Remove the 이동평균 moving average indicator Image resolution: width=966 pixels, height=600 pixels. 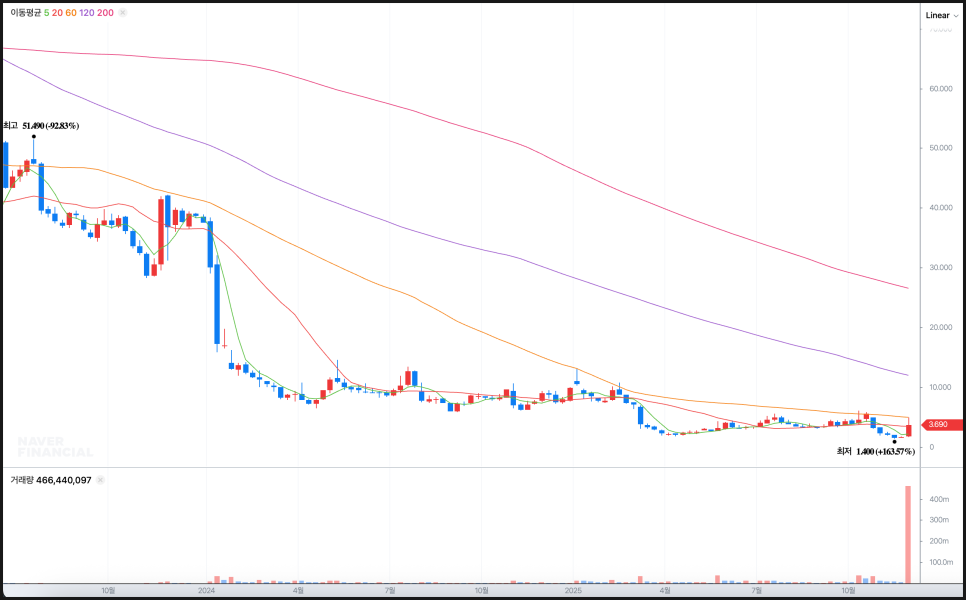[123, 13]
